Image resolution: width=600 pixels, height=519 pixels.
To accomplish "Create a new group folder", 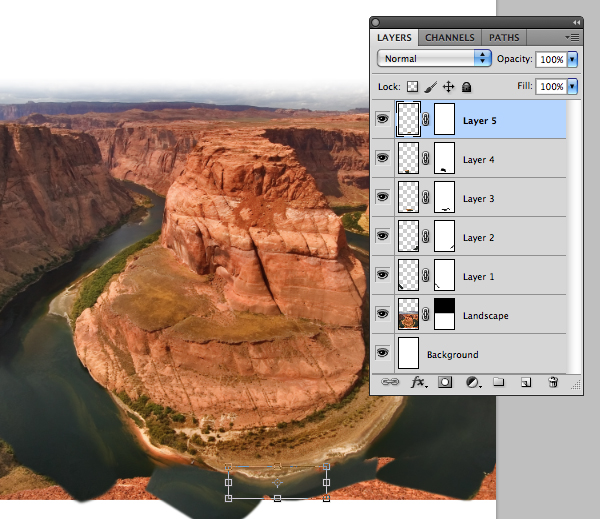I will click(x=498, y=382).
